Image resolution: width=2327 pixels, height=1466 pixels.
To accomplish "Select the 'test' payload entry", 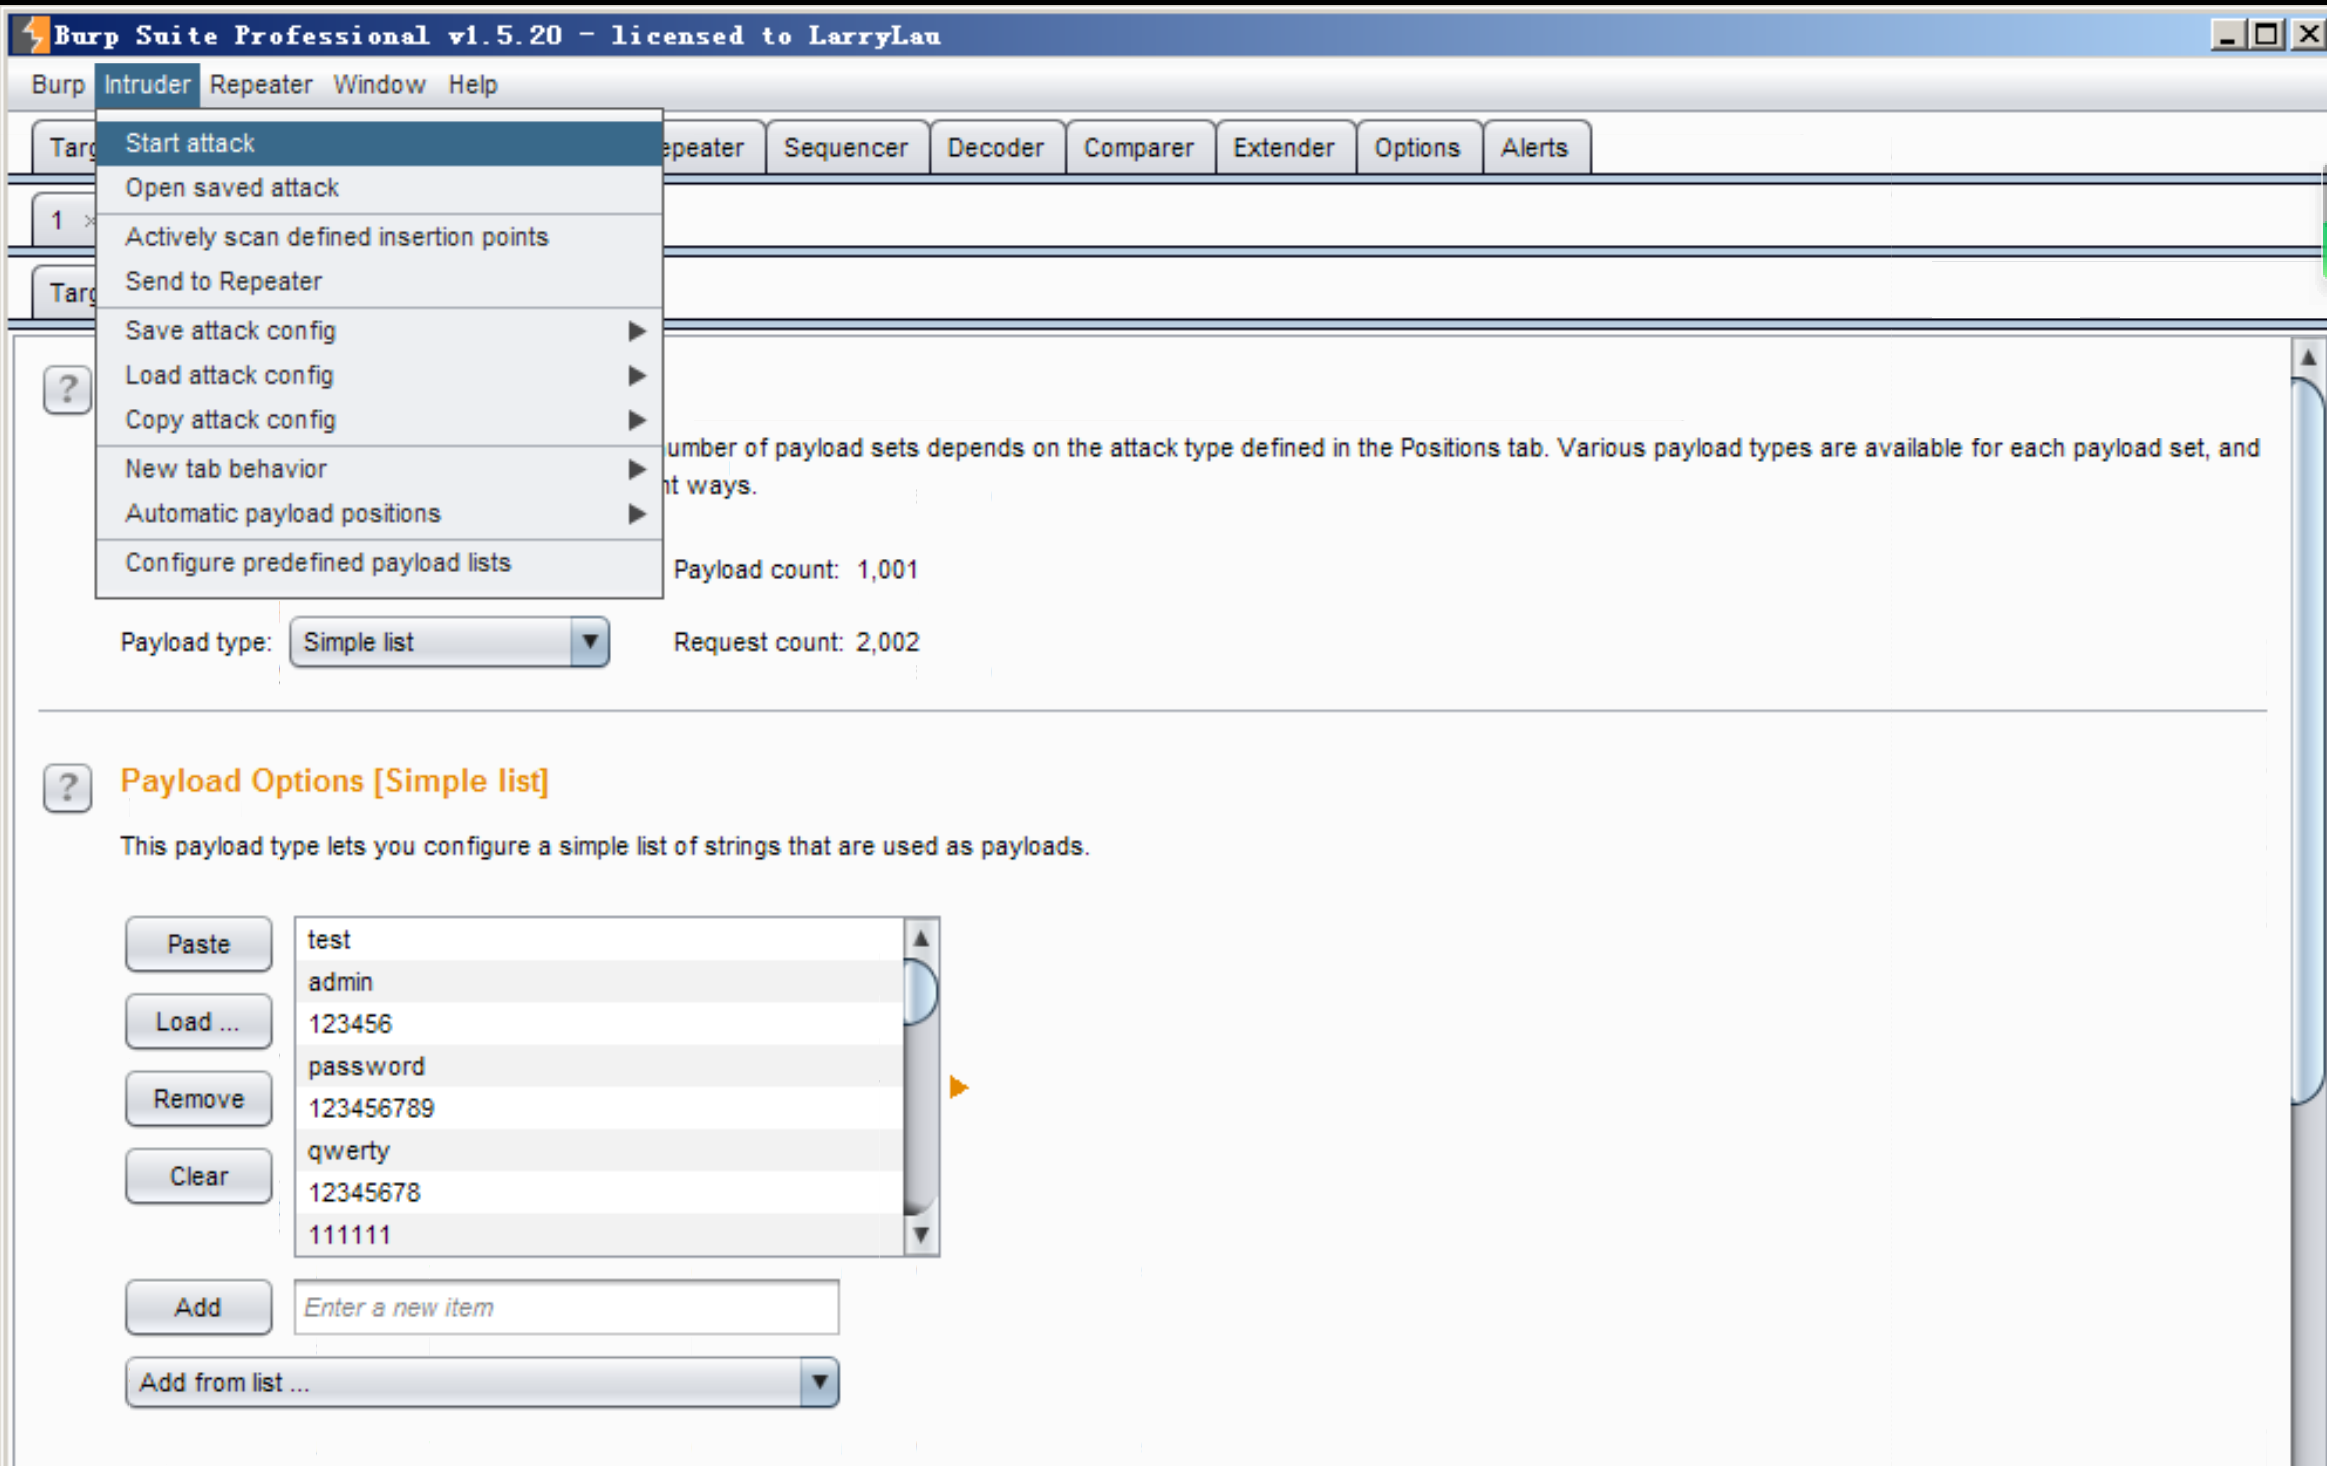I will pyautogui.click(x=599, y=940).
